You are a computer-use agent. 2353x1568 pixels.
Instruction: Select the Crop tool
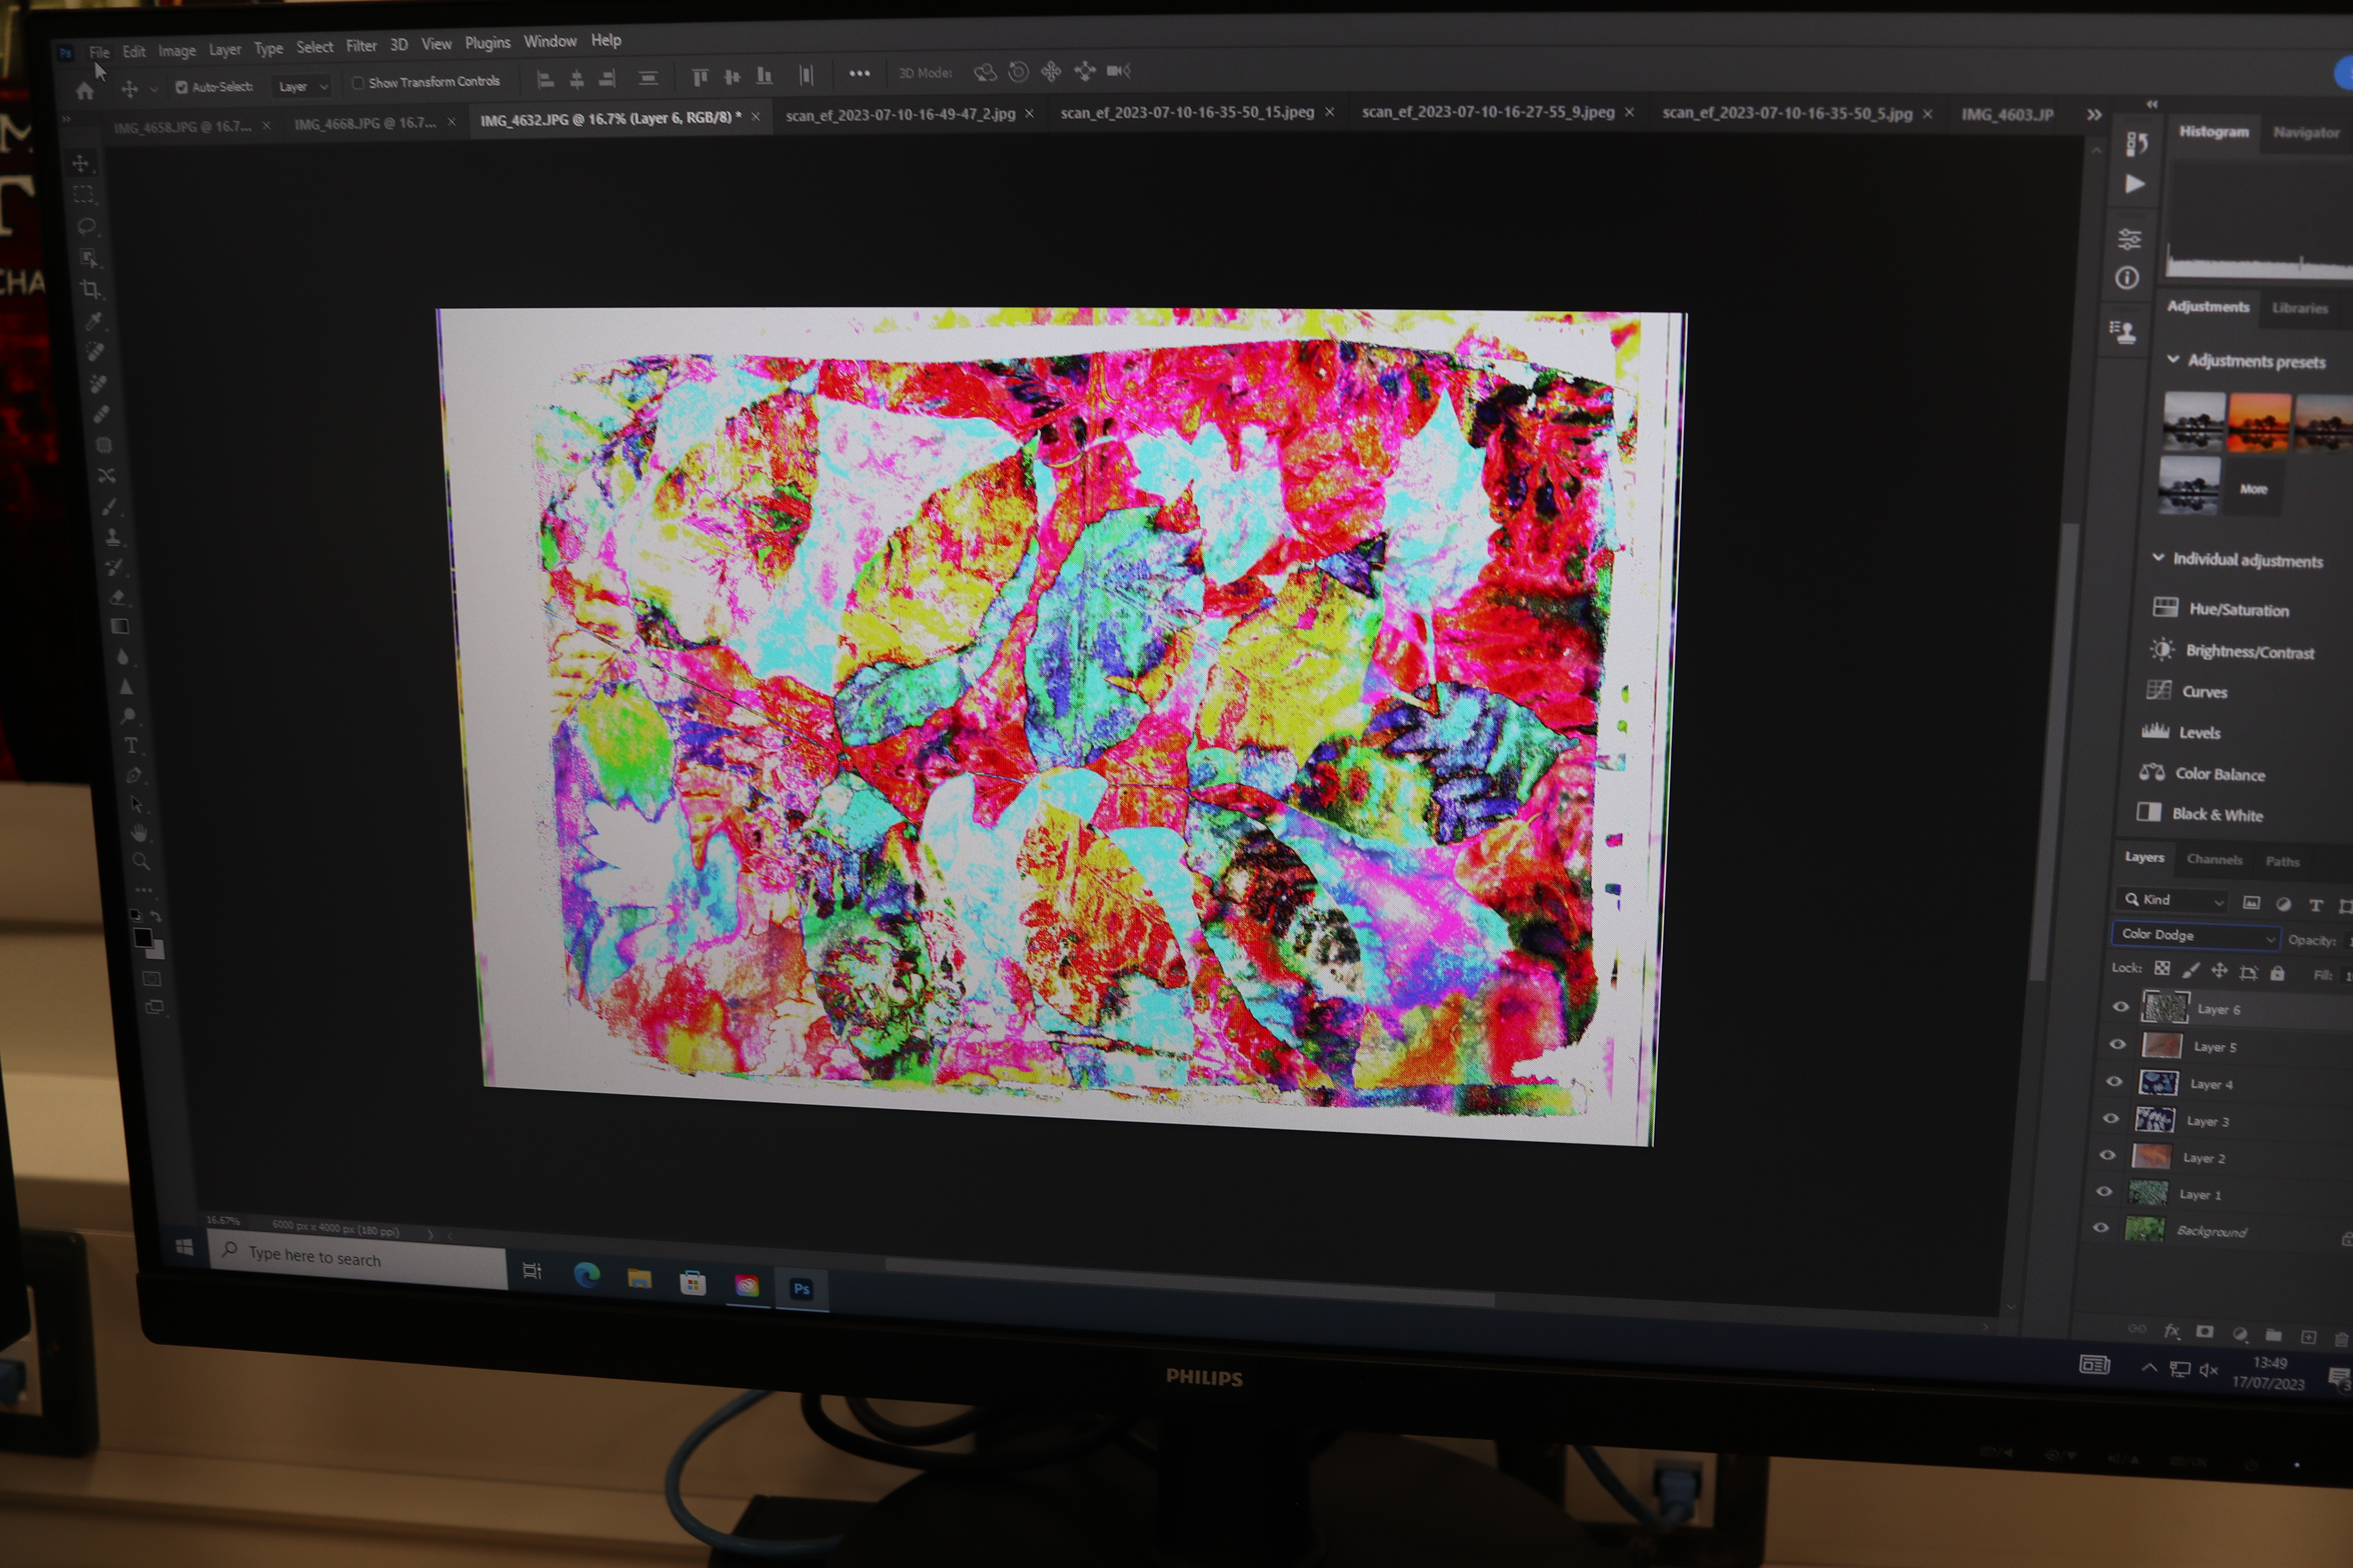tap(91, 290)
